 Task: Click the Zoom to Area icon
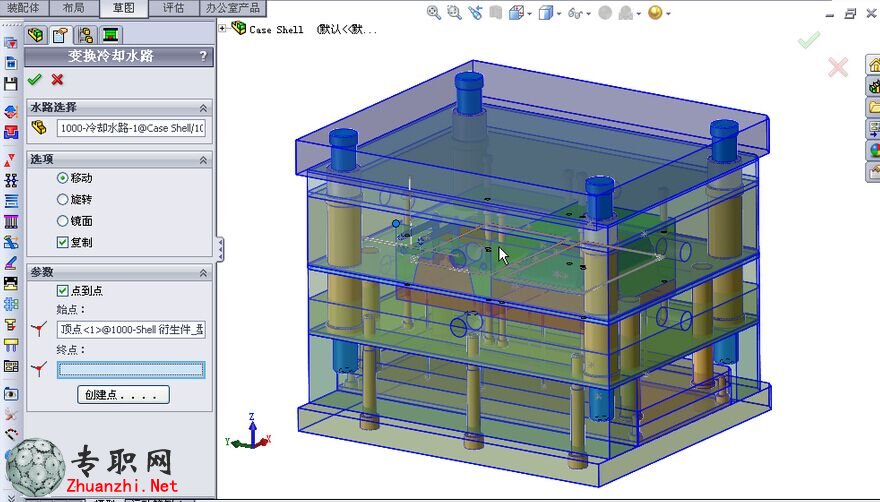point(454,12)
